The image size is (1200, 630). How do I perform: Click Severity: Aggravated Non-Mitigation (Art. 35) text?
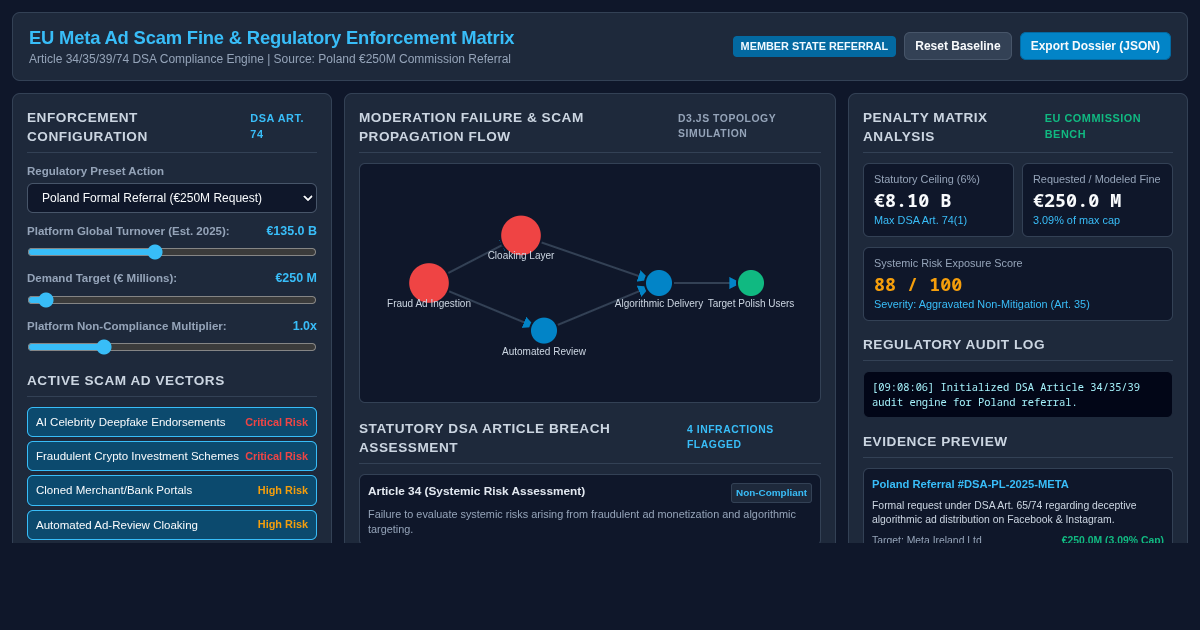coord(982,304)
